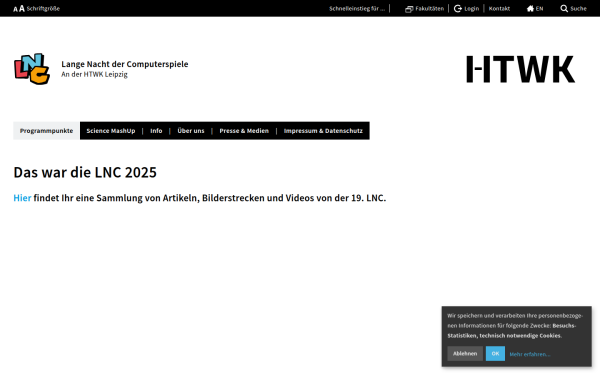This screenshot has width=600, height=375.
Task: Click the magnifier search icon
Action: click(x=564, y=8)
